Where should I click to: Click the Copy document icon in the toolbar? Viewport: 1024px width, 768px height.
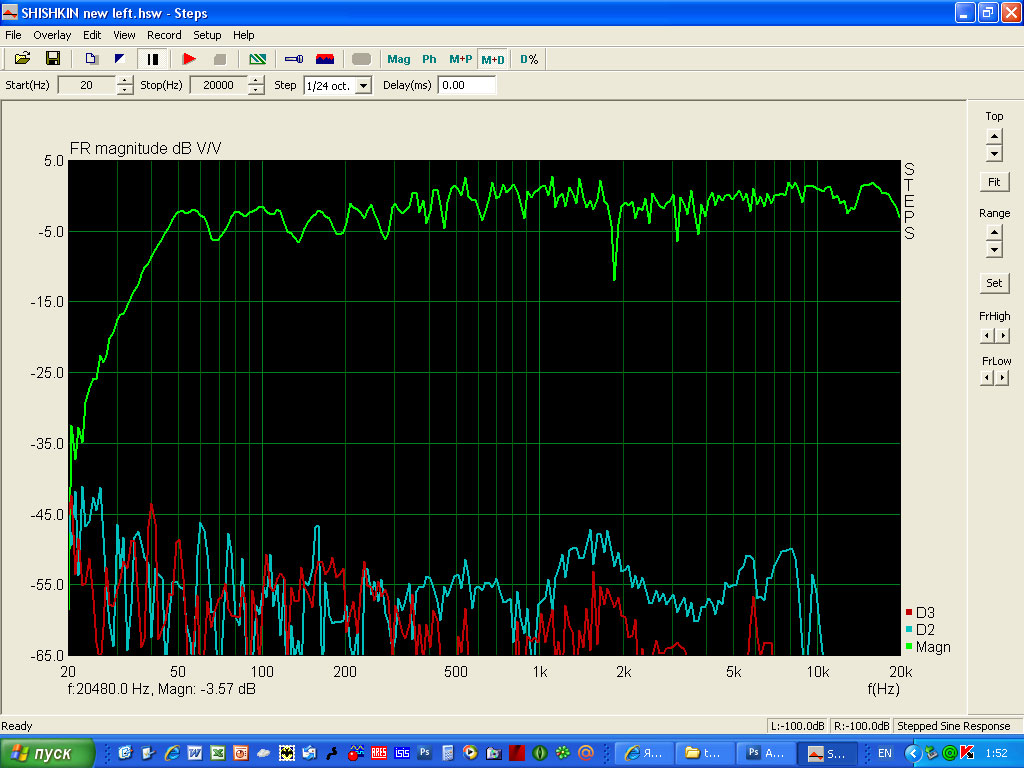(x=91, y=59)
